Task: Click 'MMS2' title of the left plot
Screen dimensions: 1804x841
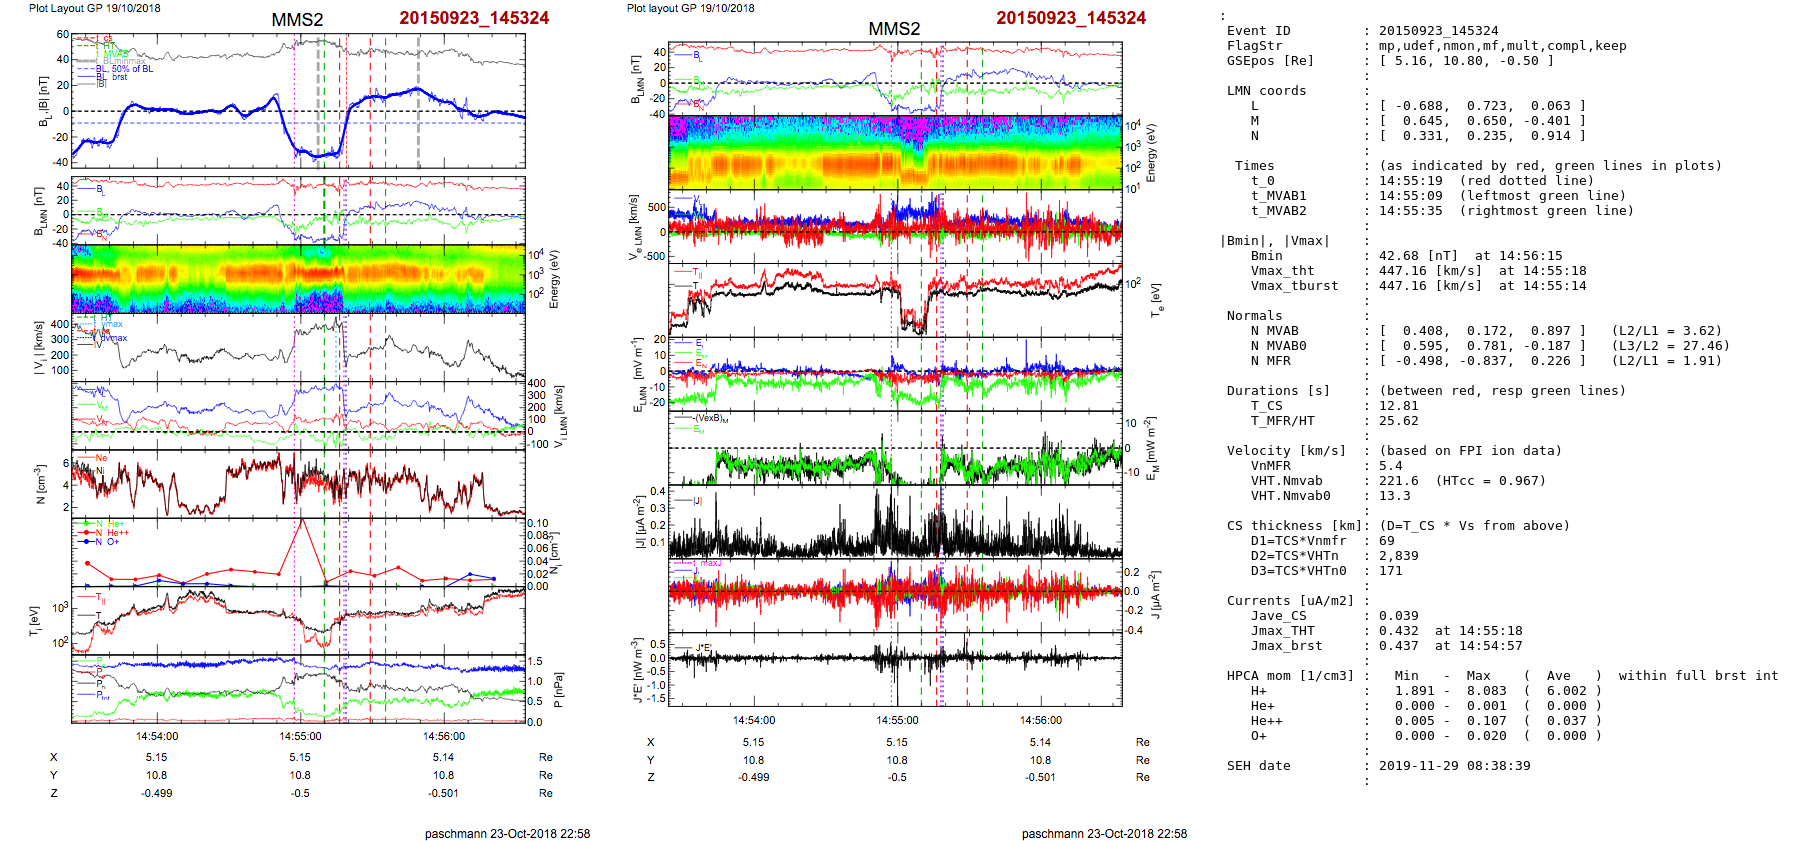Action: (298, 20)
